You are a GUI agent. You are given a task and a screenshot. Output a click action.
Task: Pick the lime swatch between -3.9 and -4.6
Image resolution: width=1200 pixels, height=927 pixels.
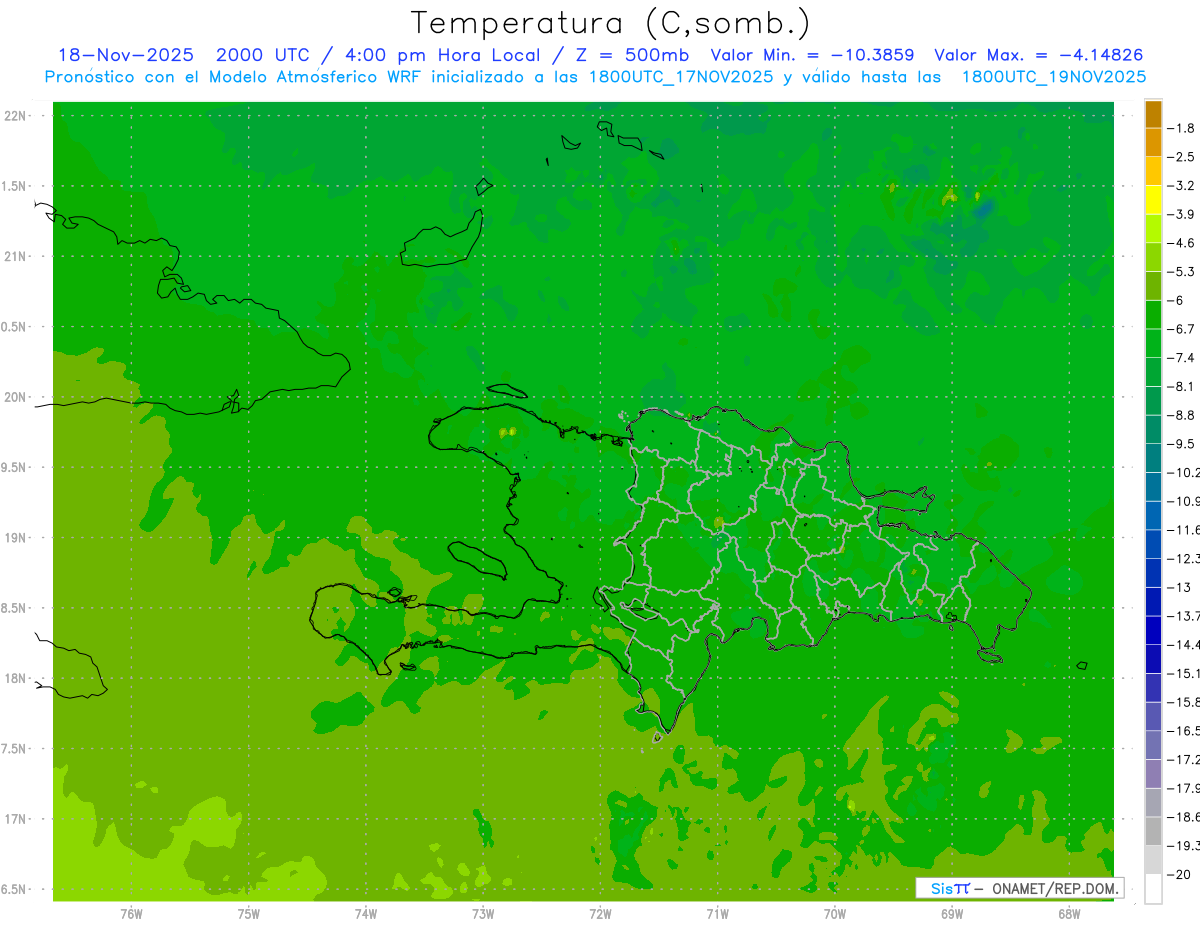(x=1153, y=229)
